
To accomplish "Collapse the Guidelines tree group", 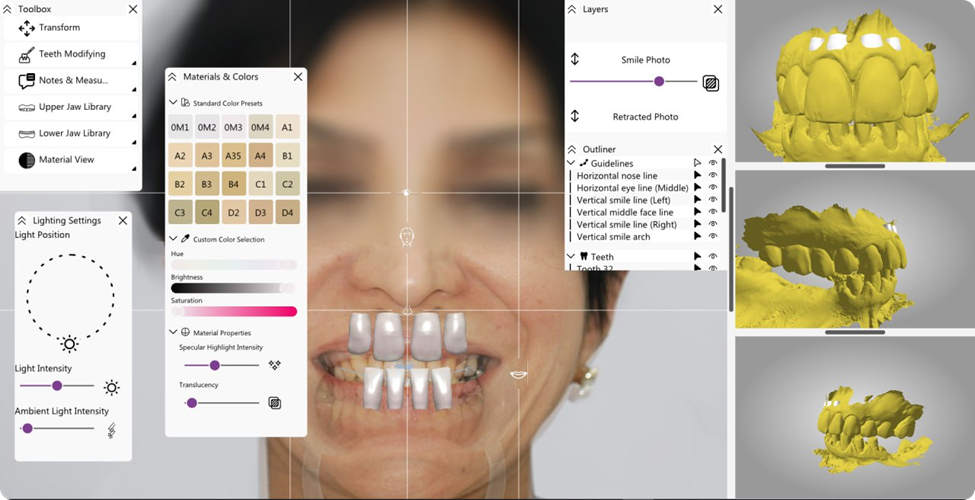I will coord(571,163).
